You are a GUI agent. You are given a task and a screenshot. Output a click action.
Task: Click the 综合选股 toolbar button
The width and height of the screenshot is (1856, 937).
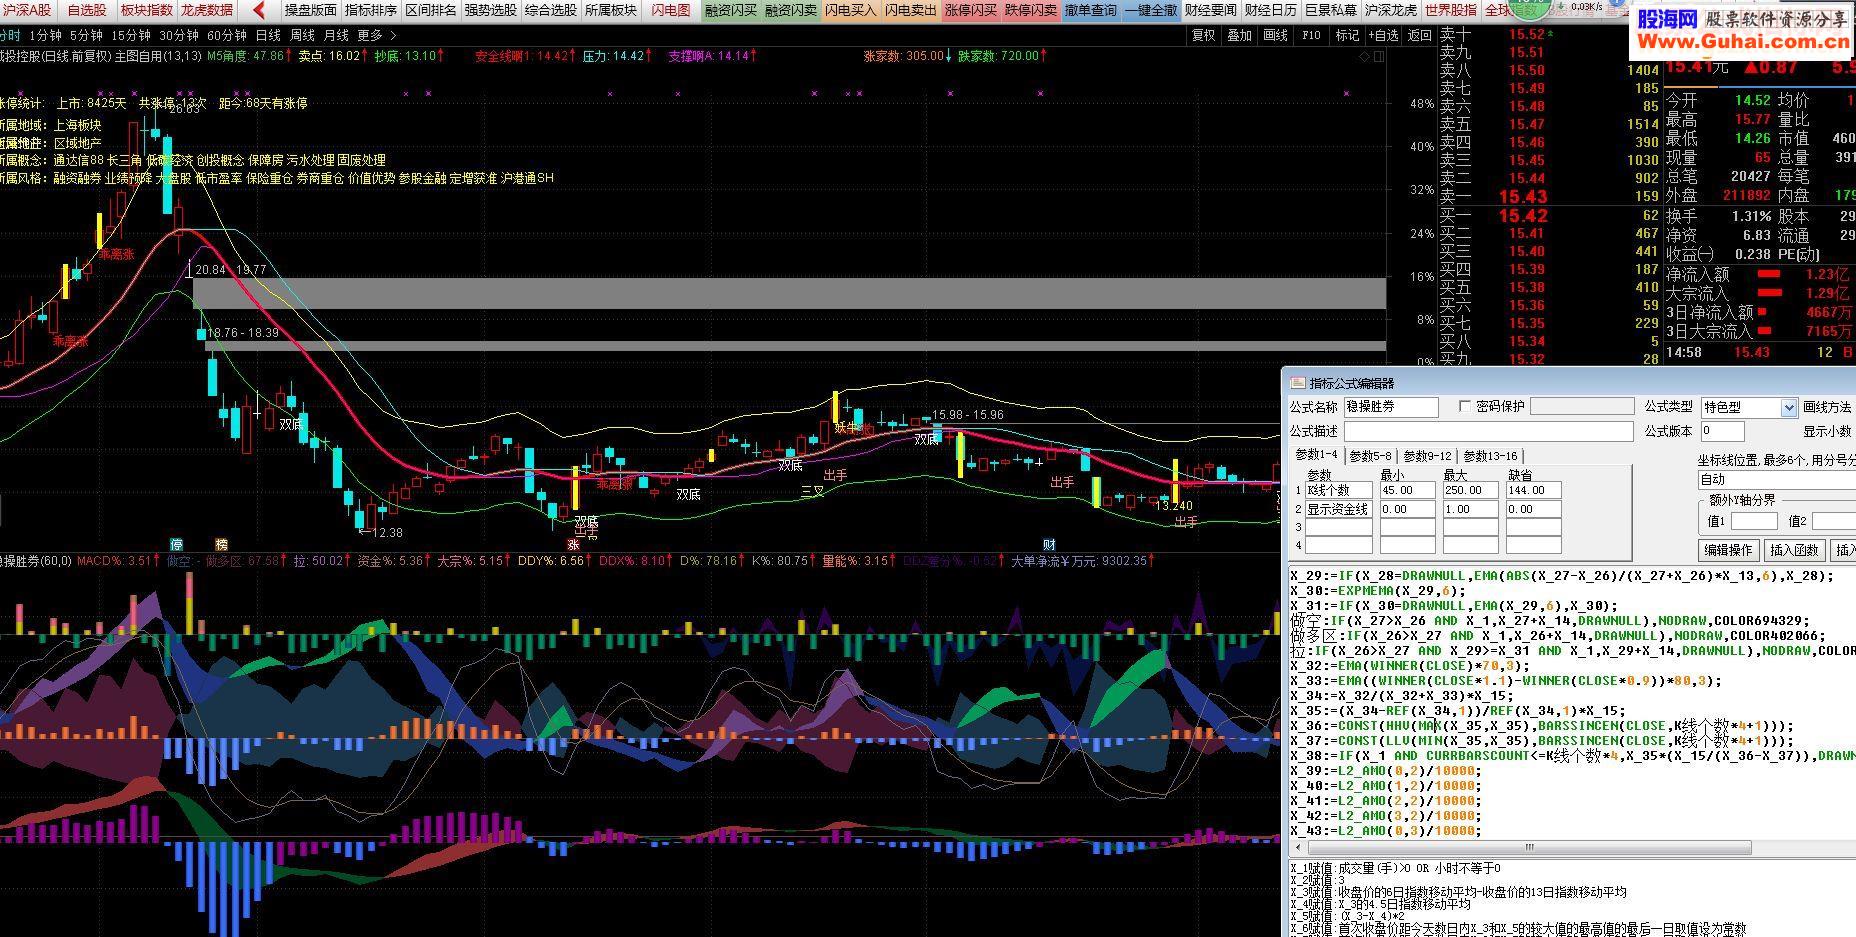click(551, 10)
